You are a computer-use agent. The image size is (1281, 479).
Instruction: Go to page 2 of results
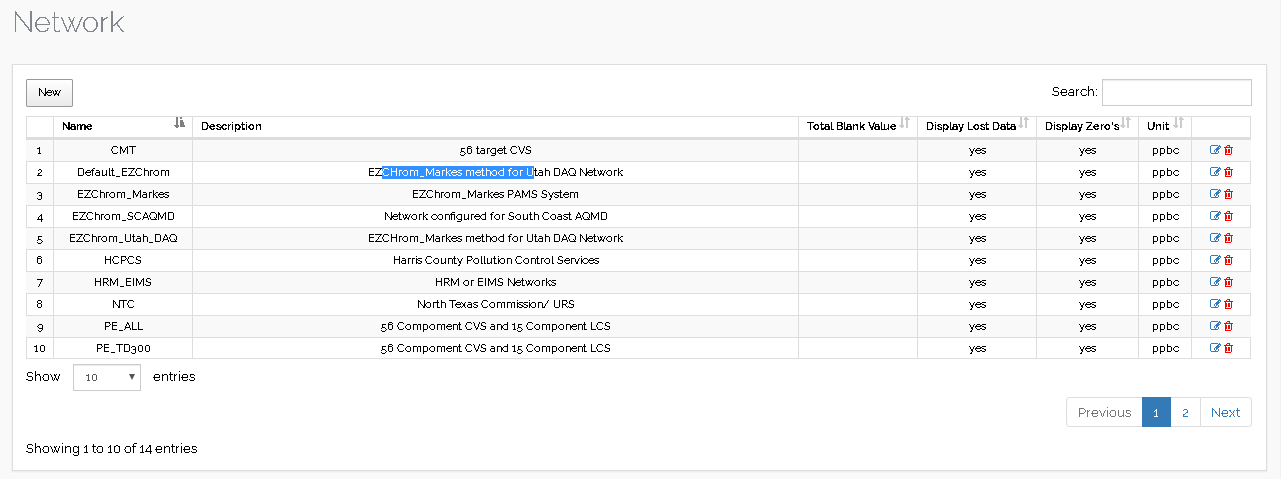(1185, 412)
